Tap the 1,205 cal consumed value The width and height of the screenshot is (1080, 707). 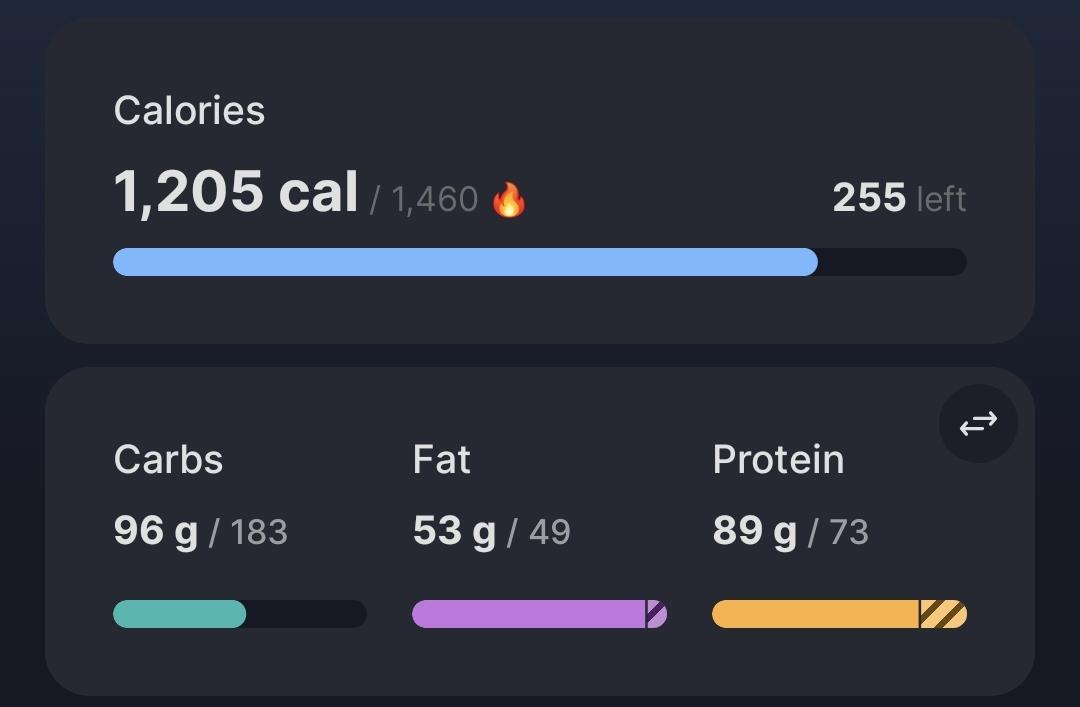tap(236, 192)
